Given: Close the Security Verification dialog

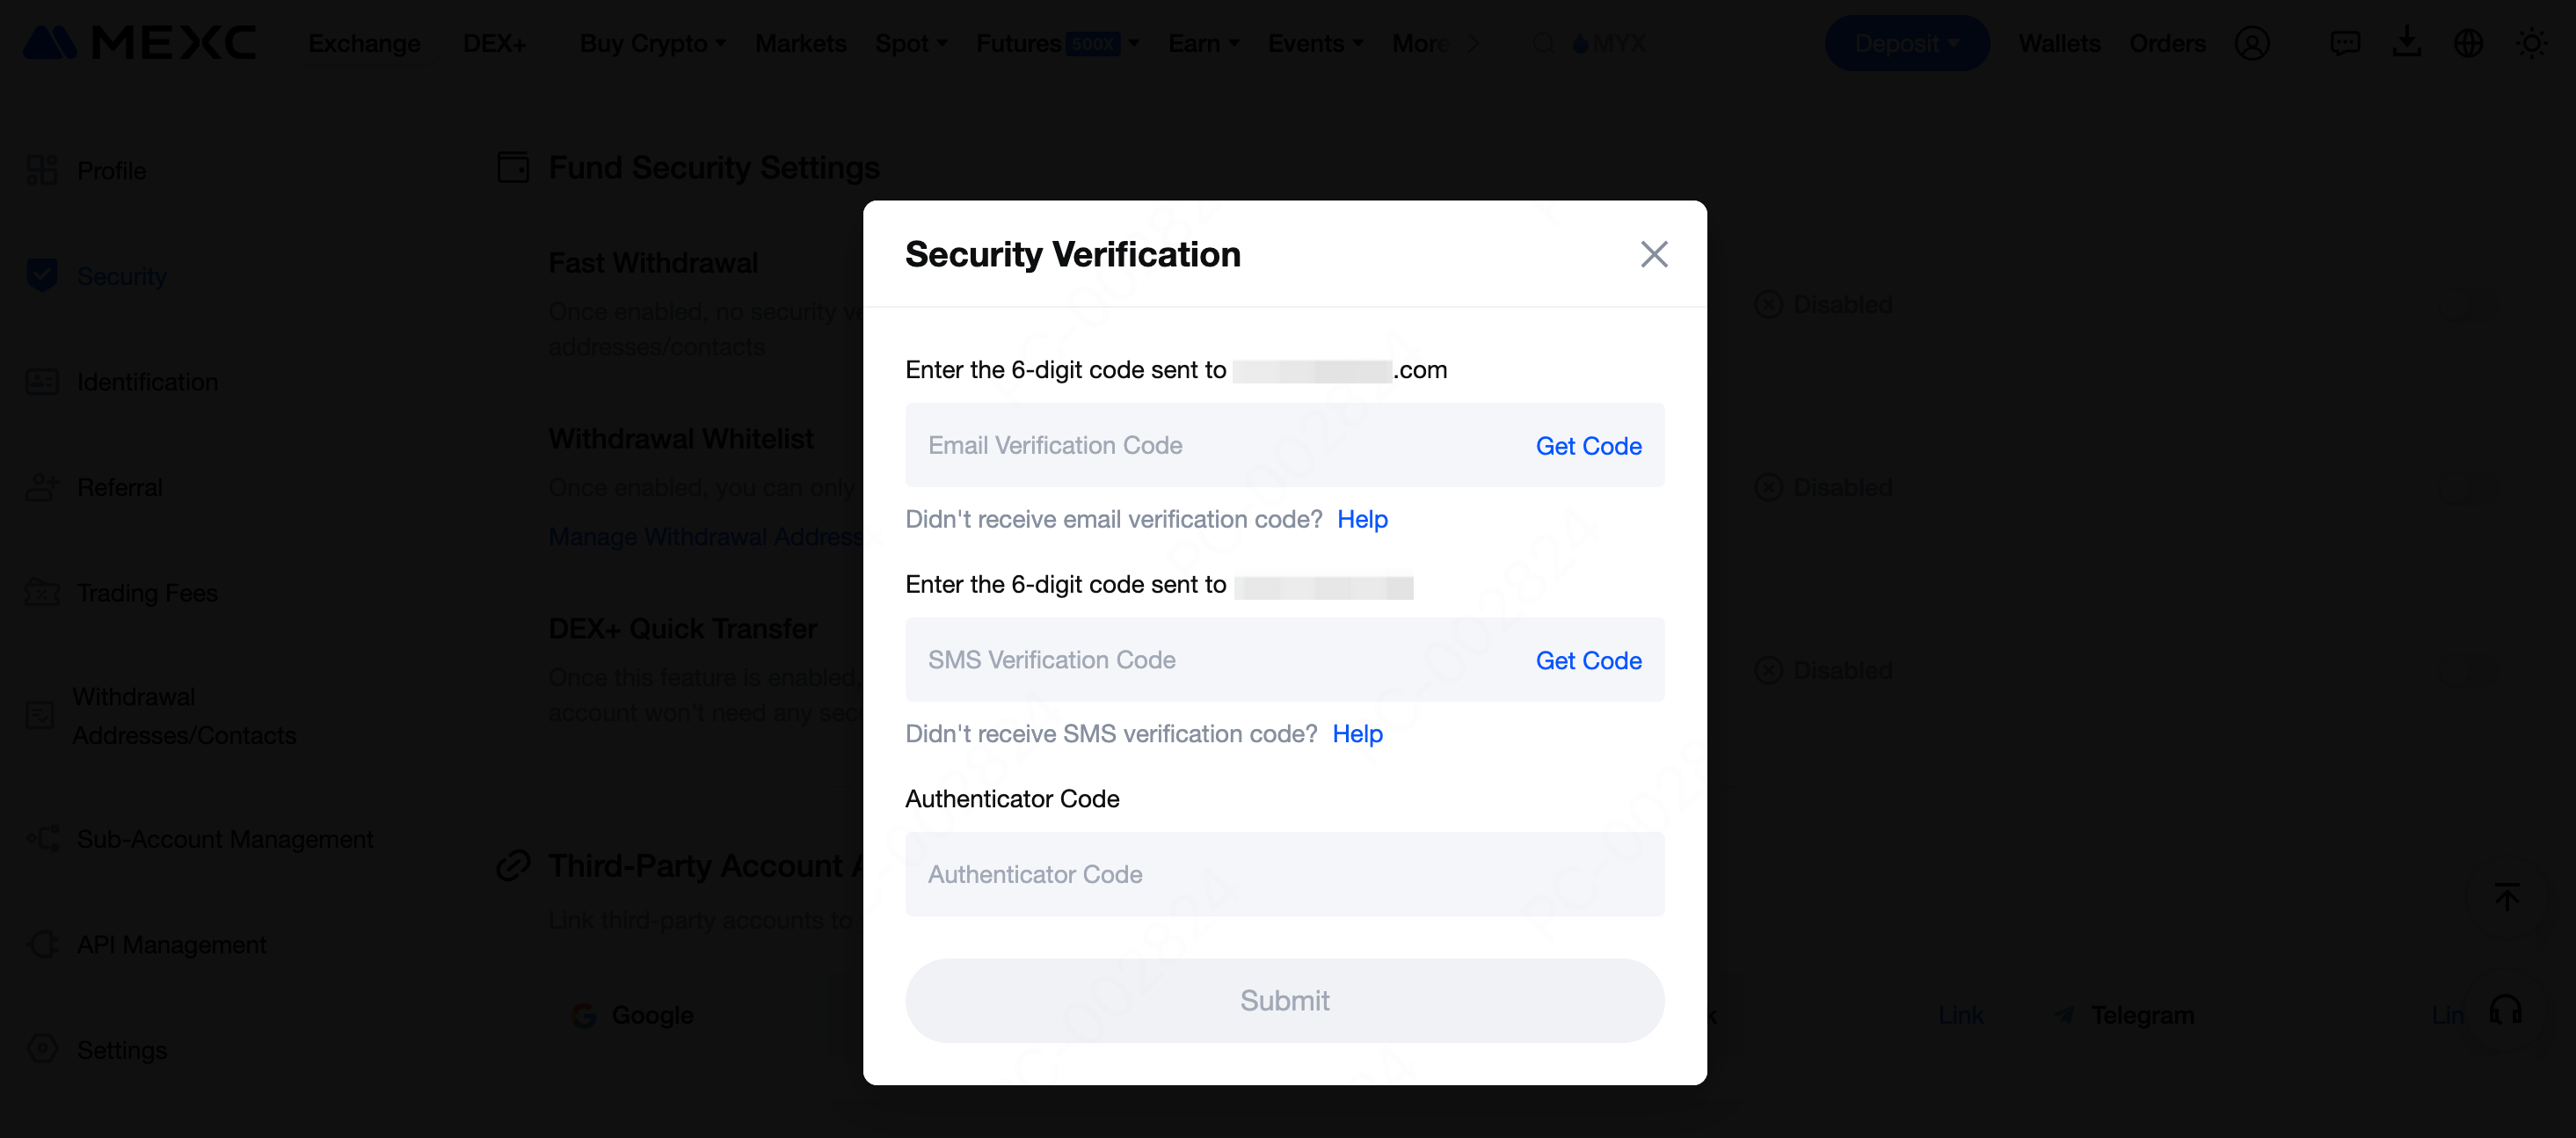Looking at the screenshot, I should 1654,254.
